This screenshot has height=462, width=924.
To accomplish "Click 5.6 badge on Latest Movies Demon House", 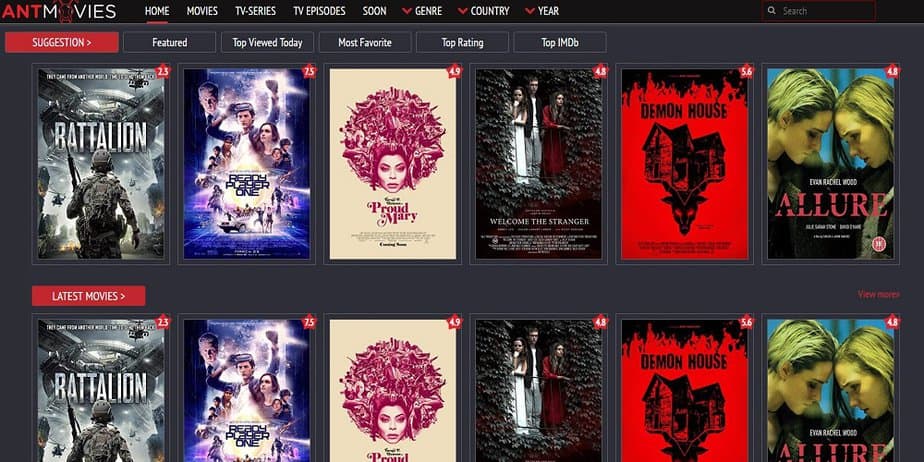I will tap(747, 322).
